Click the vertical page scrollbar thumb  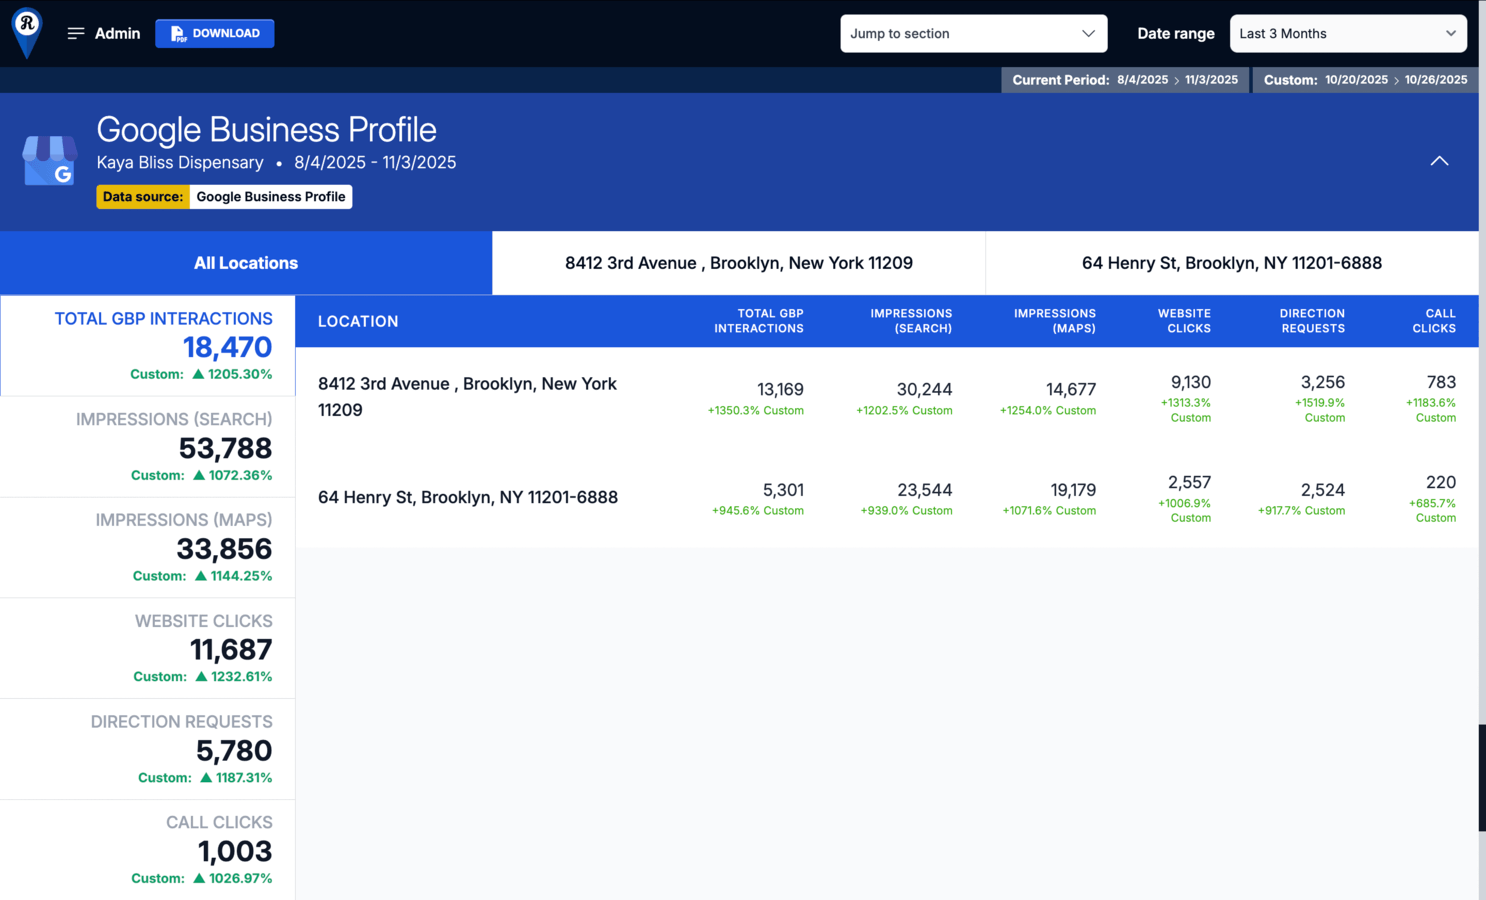[x=1481, y=778]
